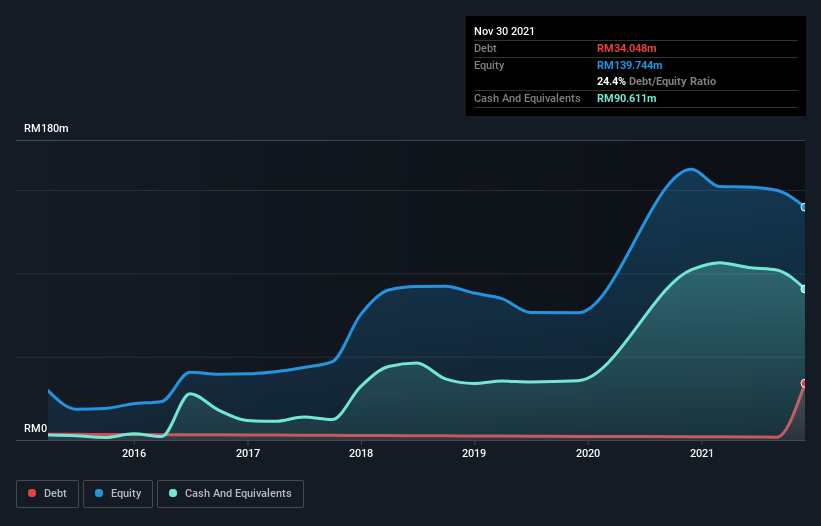Click the blue Equity endpoint marker

click(x=804, y=207)
